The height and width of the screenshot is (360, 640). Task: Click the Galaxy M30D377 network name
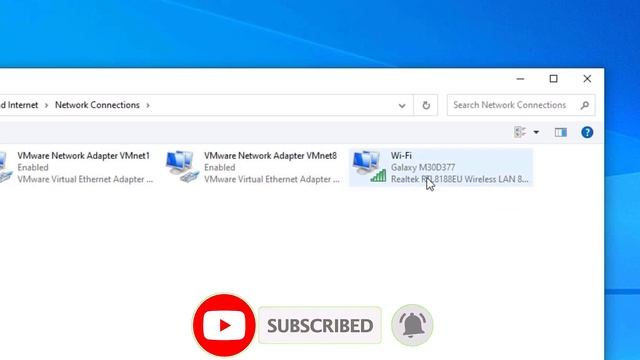[x=423, y=167]
